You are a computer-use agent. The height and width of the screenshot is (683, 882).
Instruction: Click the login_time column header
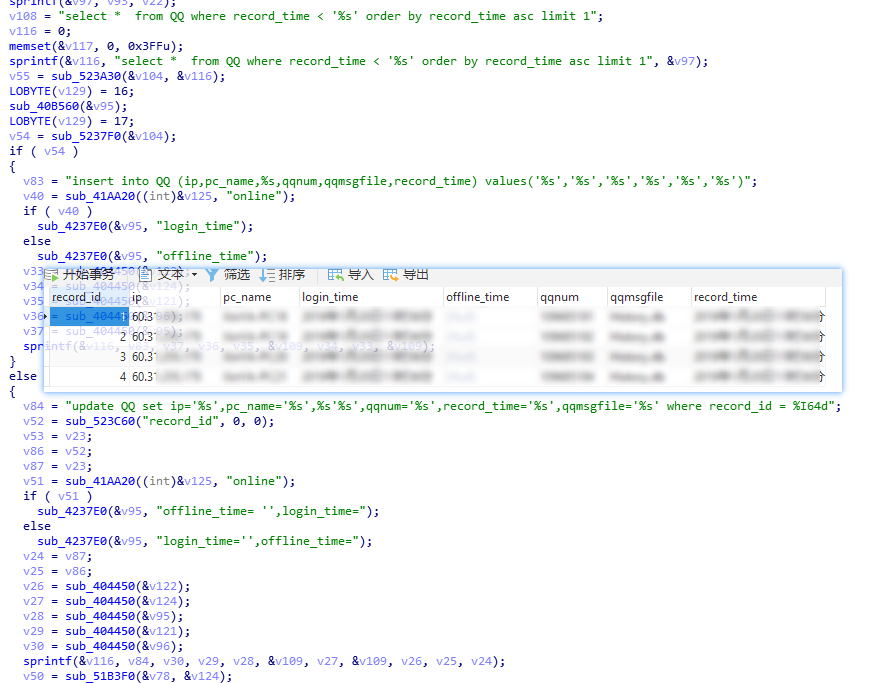pyautogui.click(x=330, y=297)
